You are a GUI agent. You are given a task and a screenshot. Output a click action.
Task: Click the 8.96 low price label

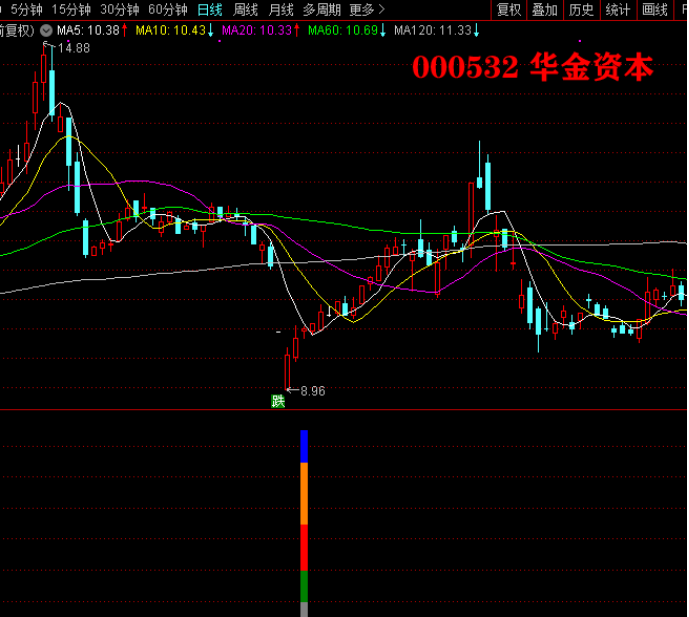[313, 391]
